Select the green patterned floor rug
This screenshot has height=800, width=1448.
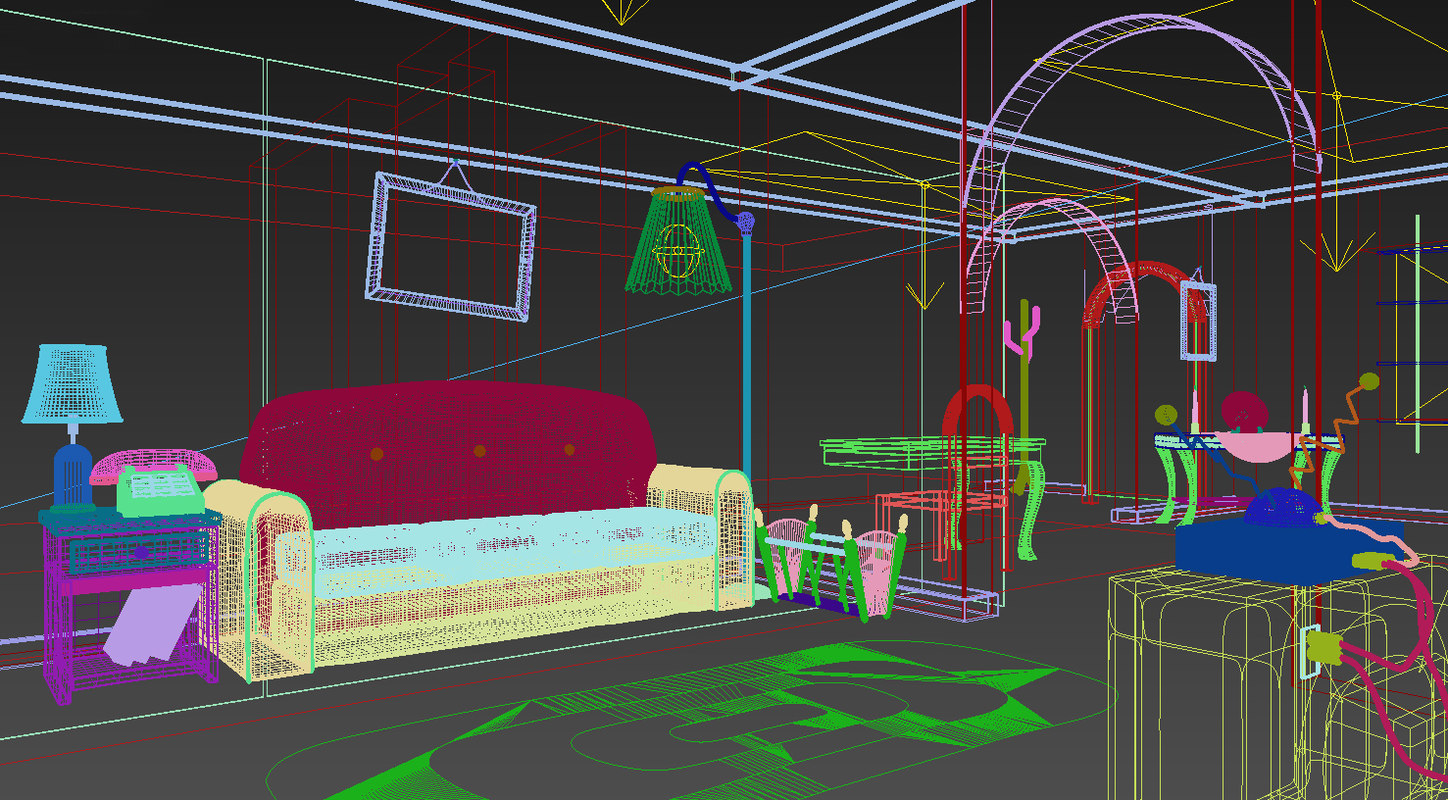[690, 720]
